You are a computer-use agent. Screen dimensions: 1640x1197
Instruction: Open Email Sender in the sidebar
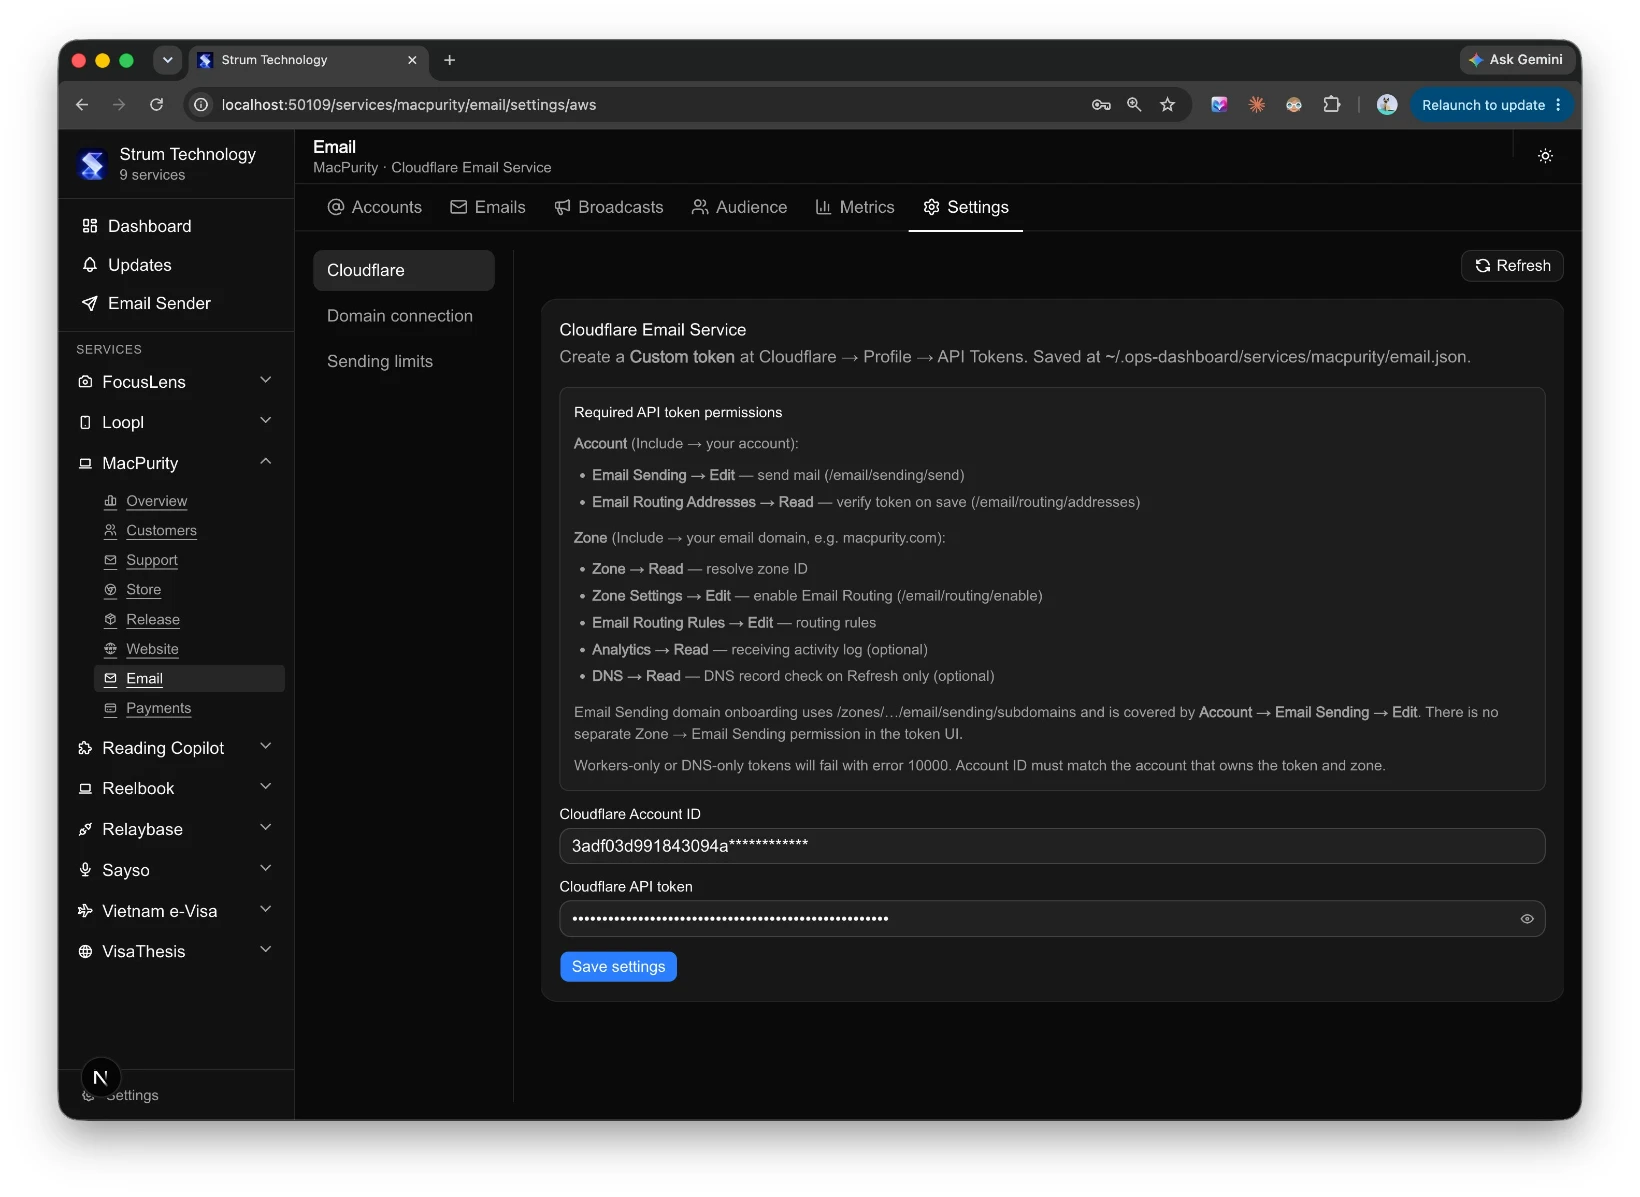coord(176,303)
